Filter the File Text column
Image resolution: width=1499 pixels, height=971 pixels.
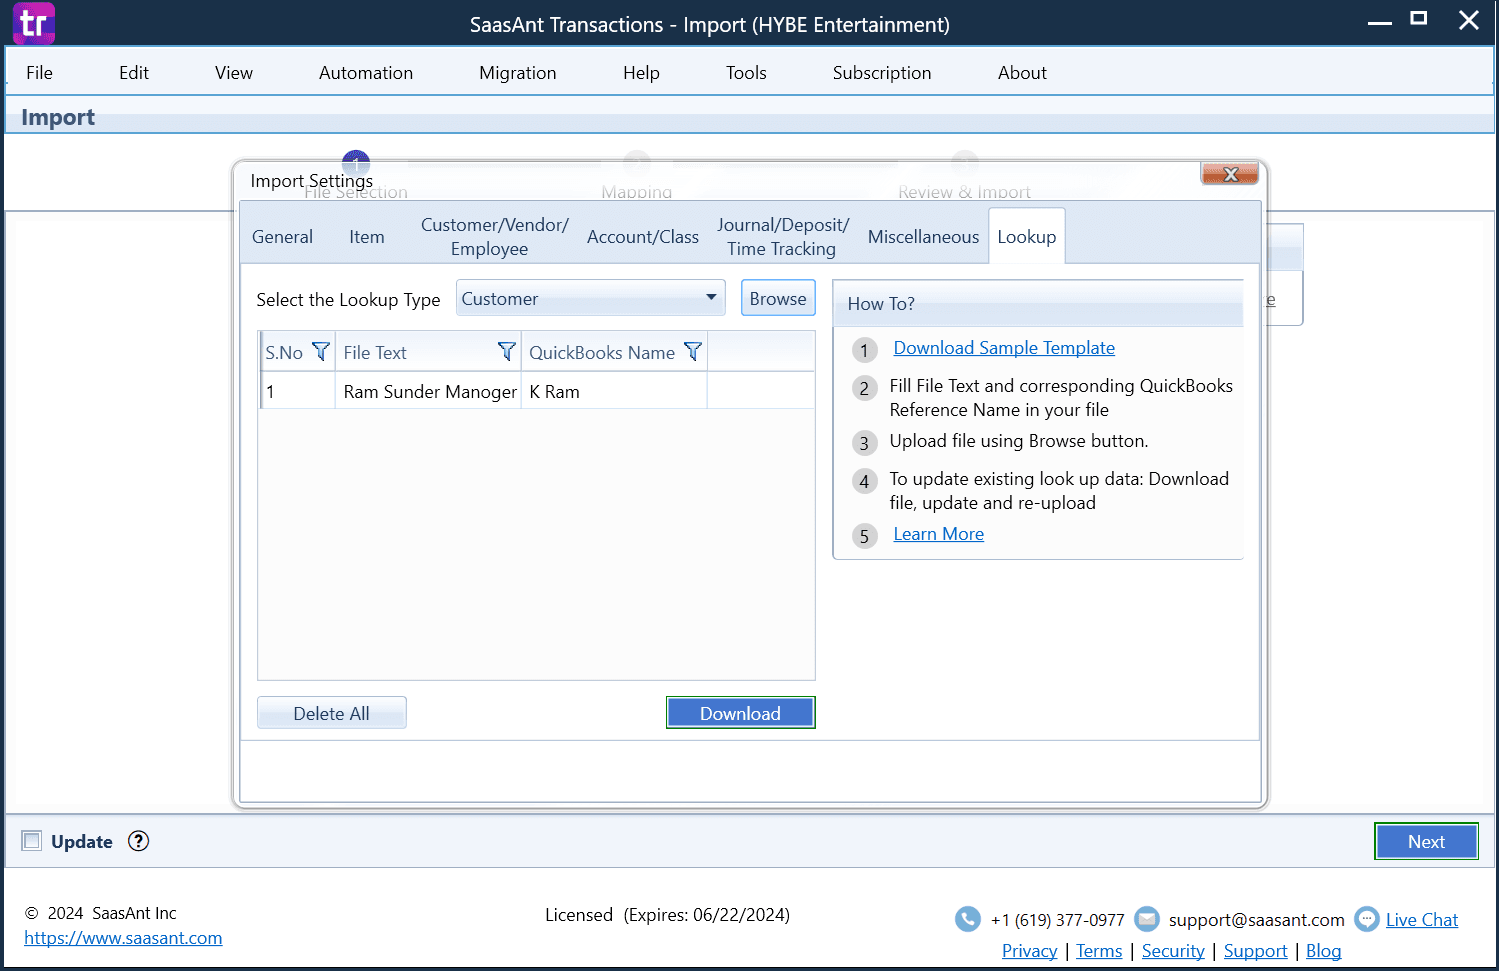(507, 351)
